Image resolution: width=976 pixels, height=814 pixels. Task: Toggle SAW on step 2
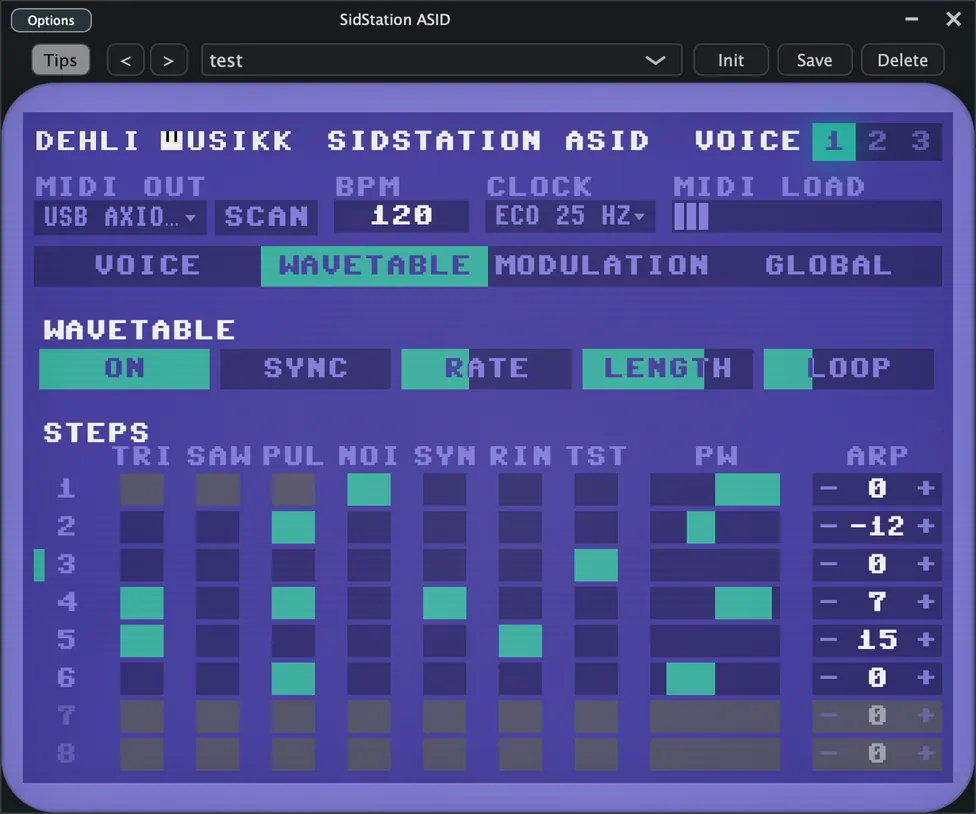pos(218,527)
